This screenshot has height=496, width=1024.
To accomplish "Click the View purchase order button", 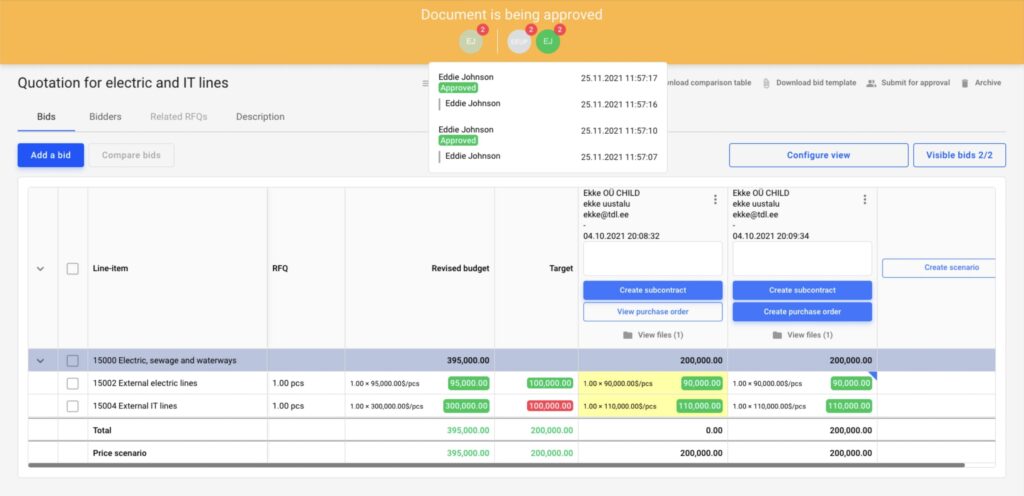I will (653, 312).
